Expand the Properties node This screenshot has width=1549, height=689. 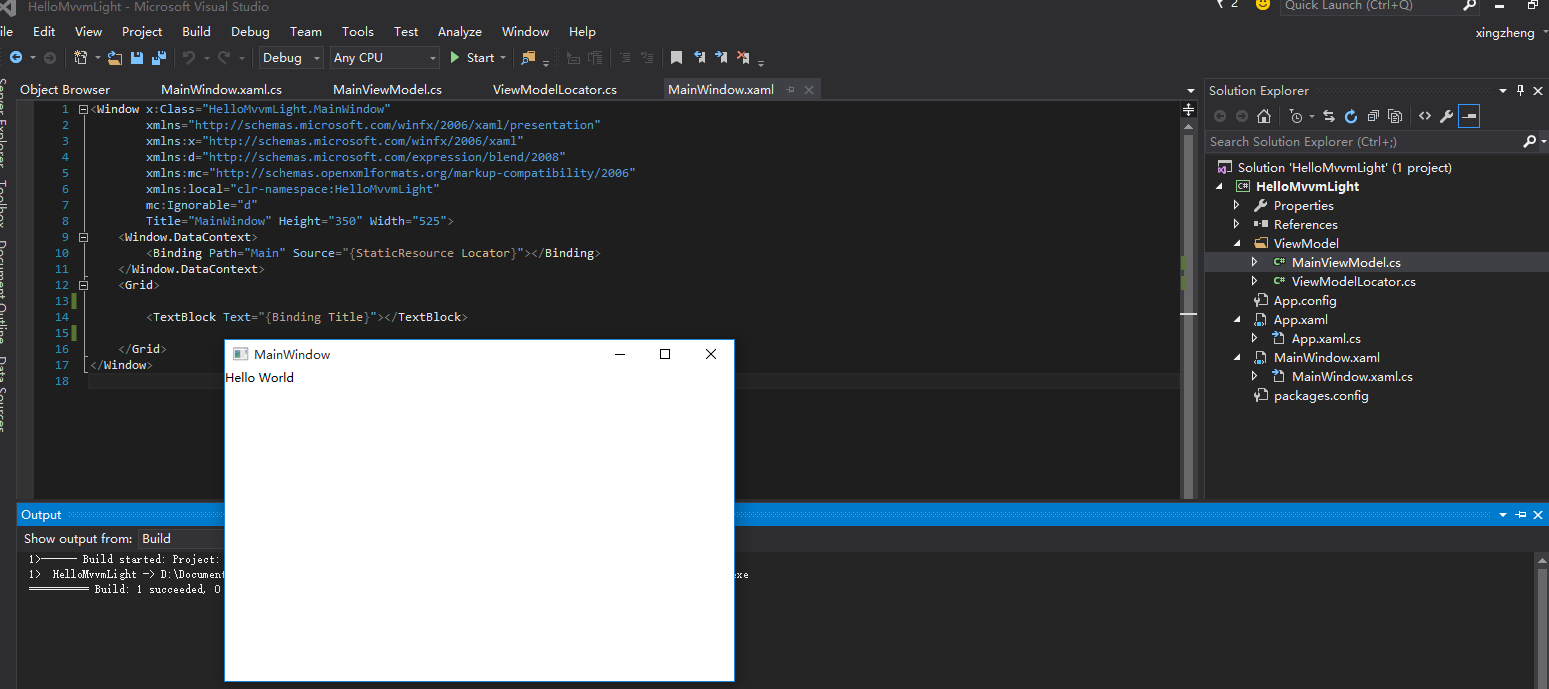[1237, 206]
